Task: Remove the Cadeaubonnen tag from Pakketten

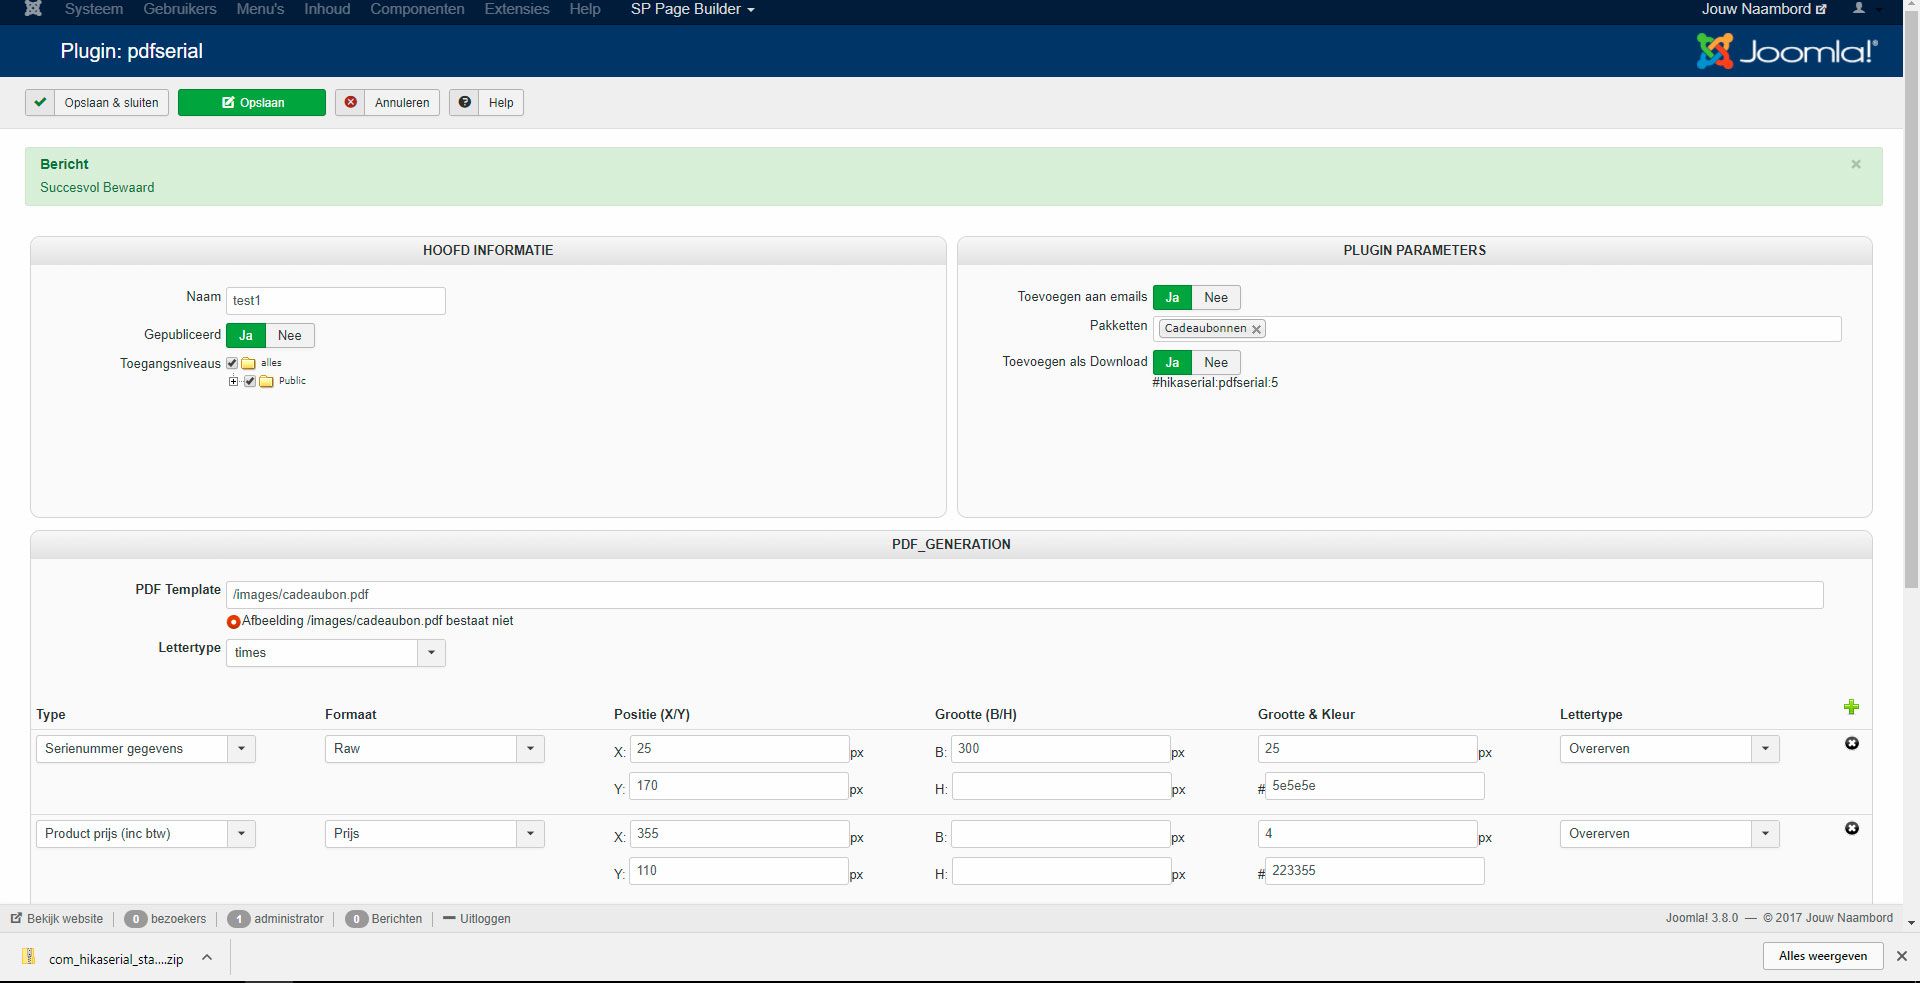Action: click(x=1256, y=329)
